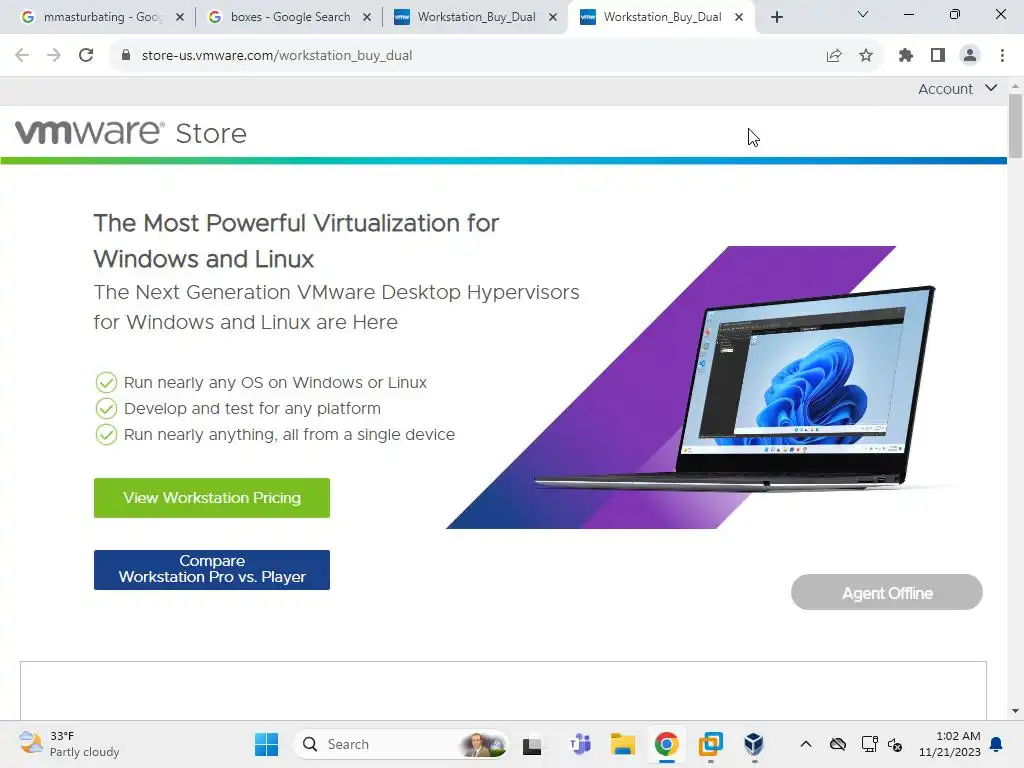Close the boxes - Google Search tab
1024x768 pixels.
[x=367, y=18]
